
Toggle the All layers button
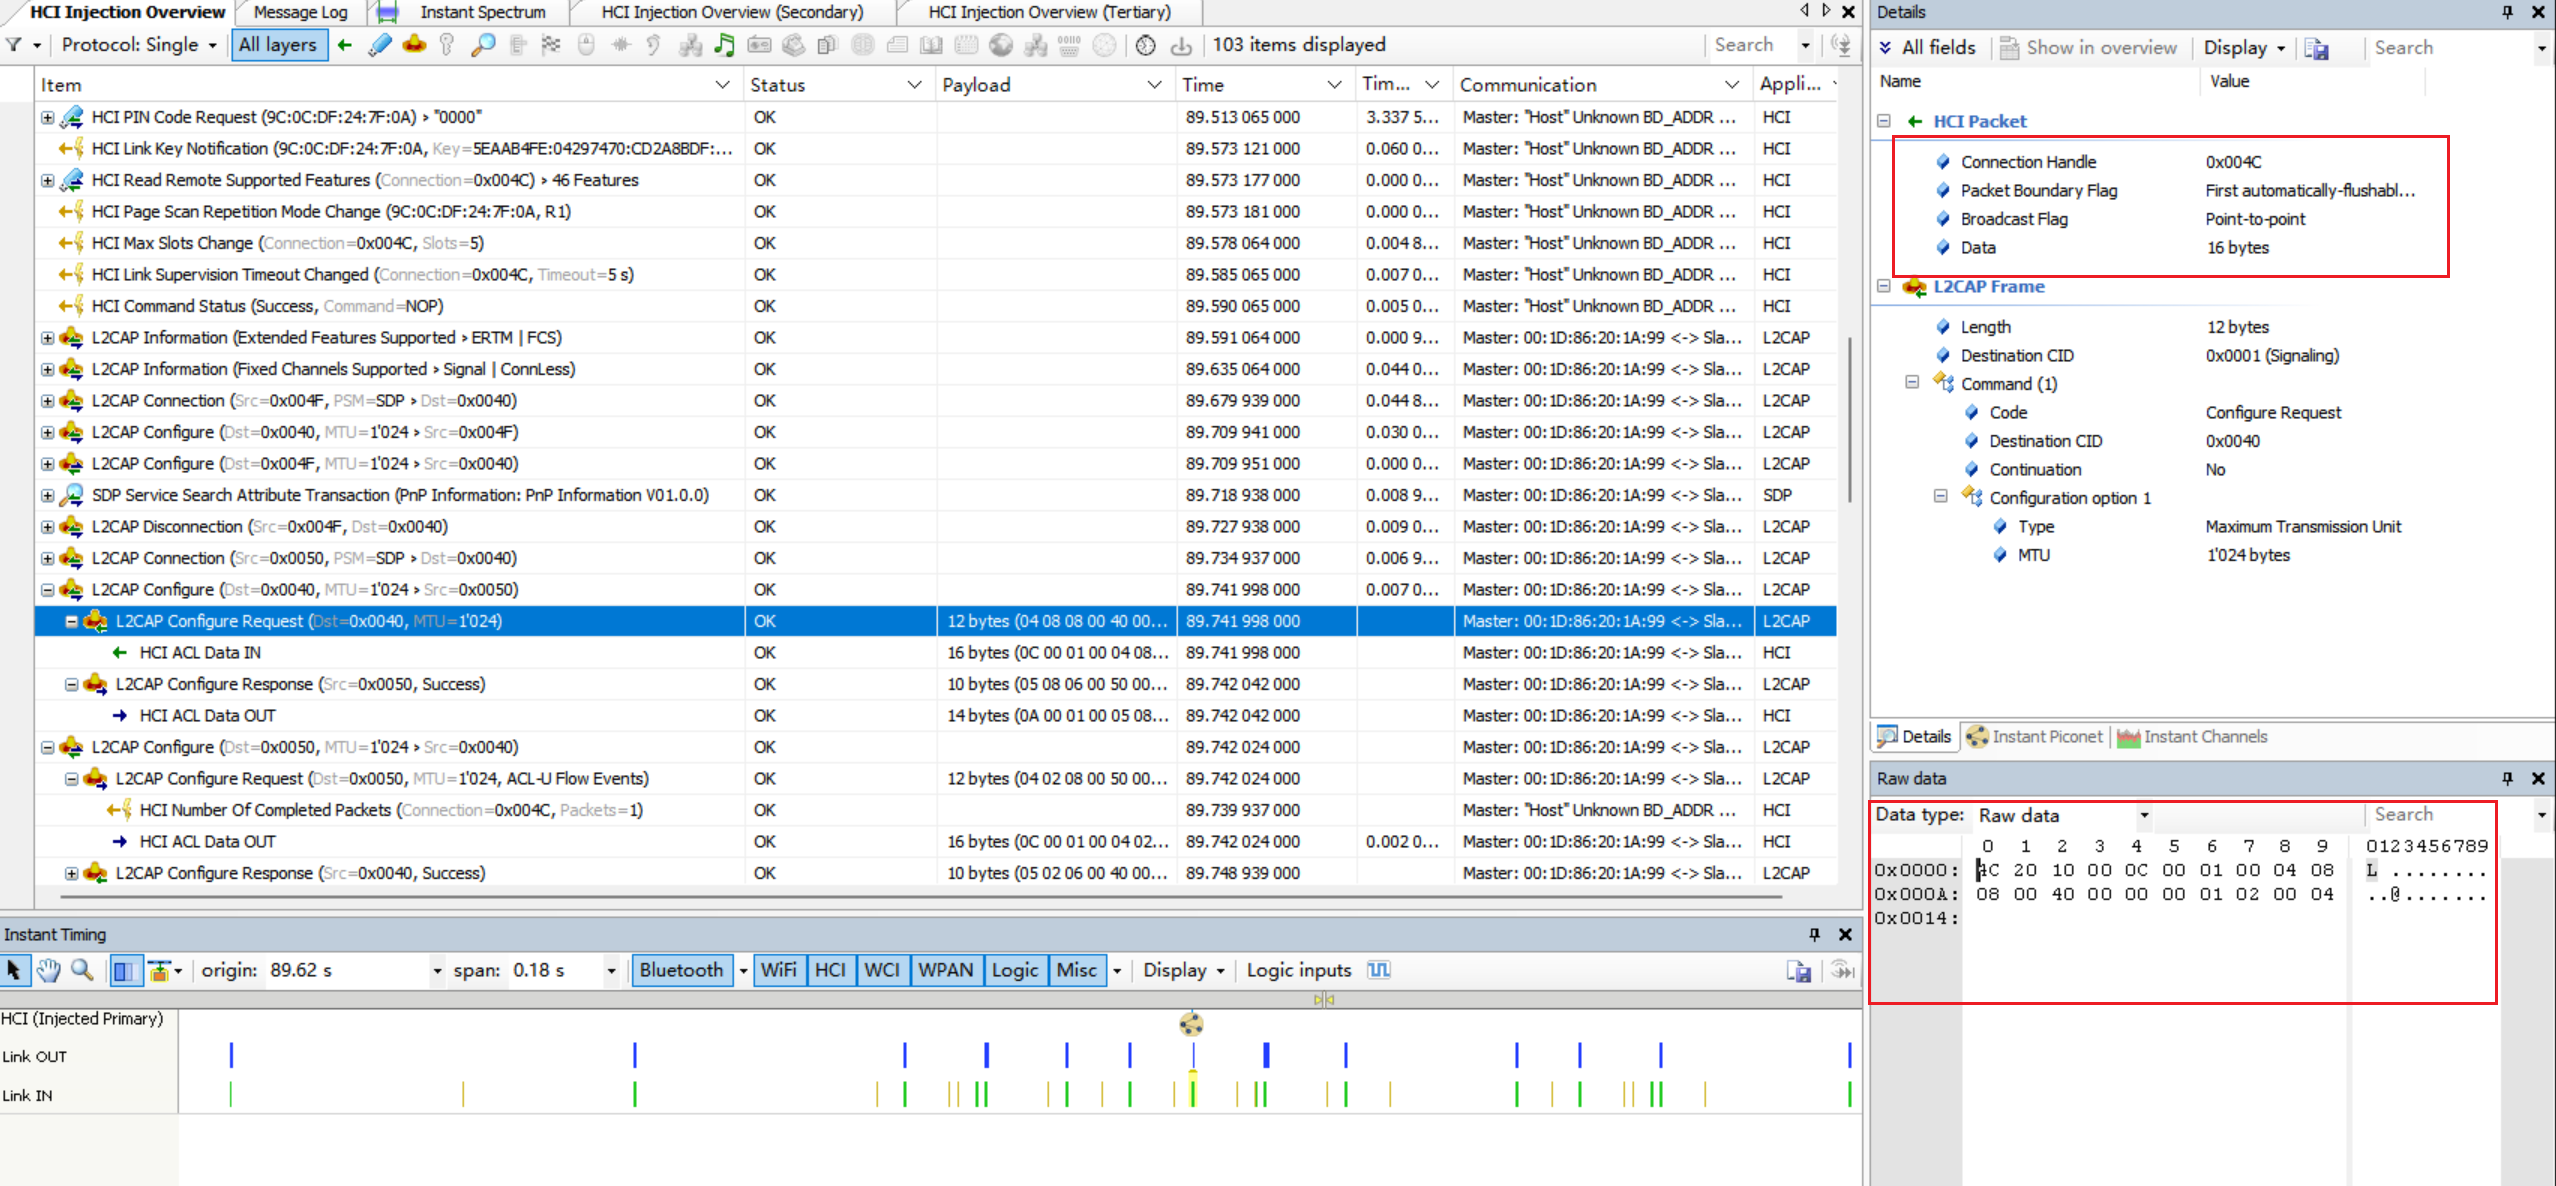(x=278, y=45)
